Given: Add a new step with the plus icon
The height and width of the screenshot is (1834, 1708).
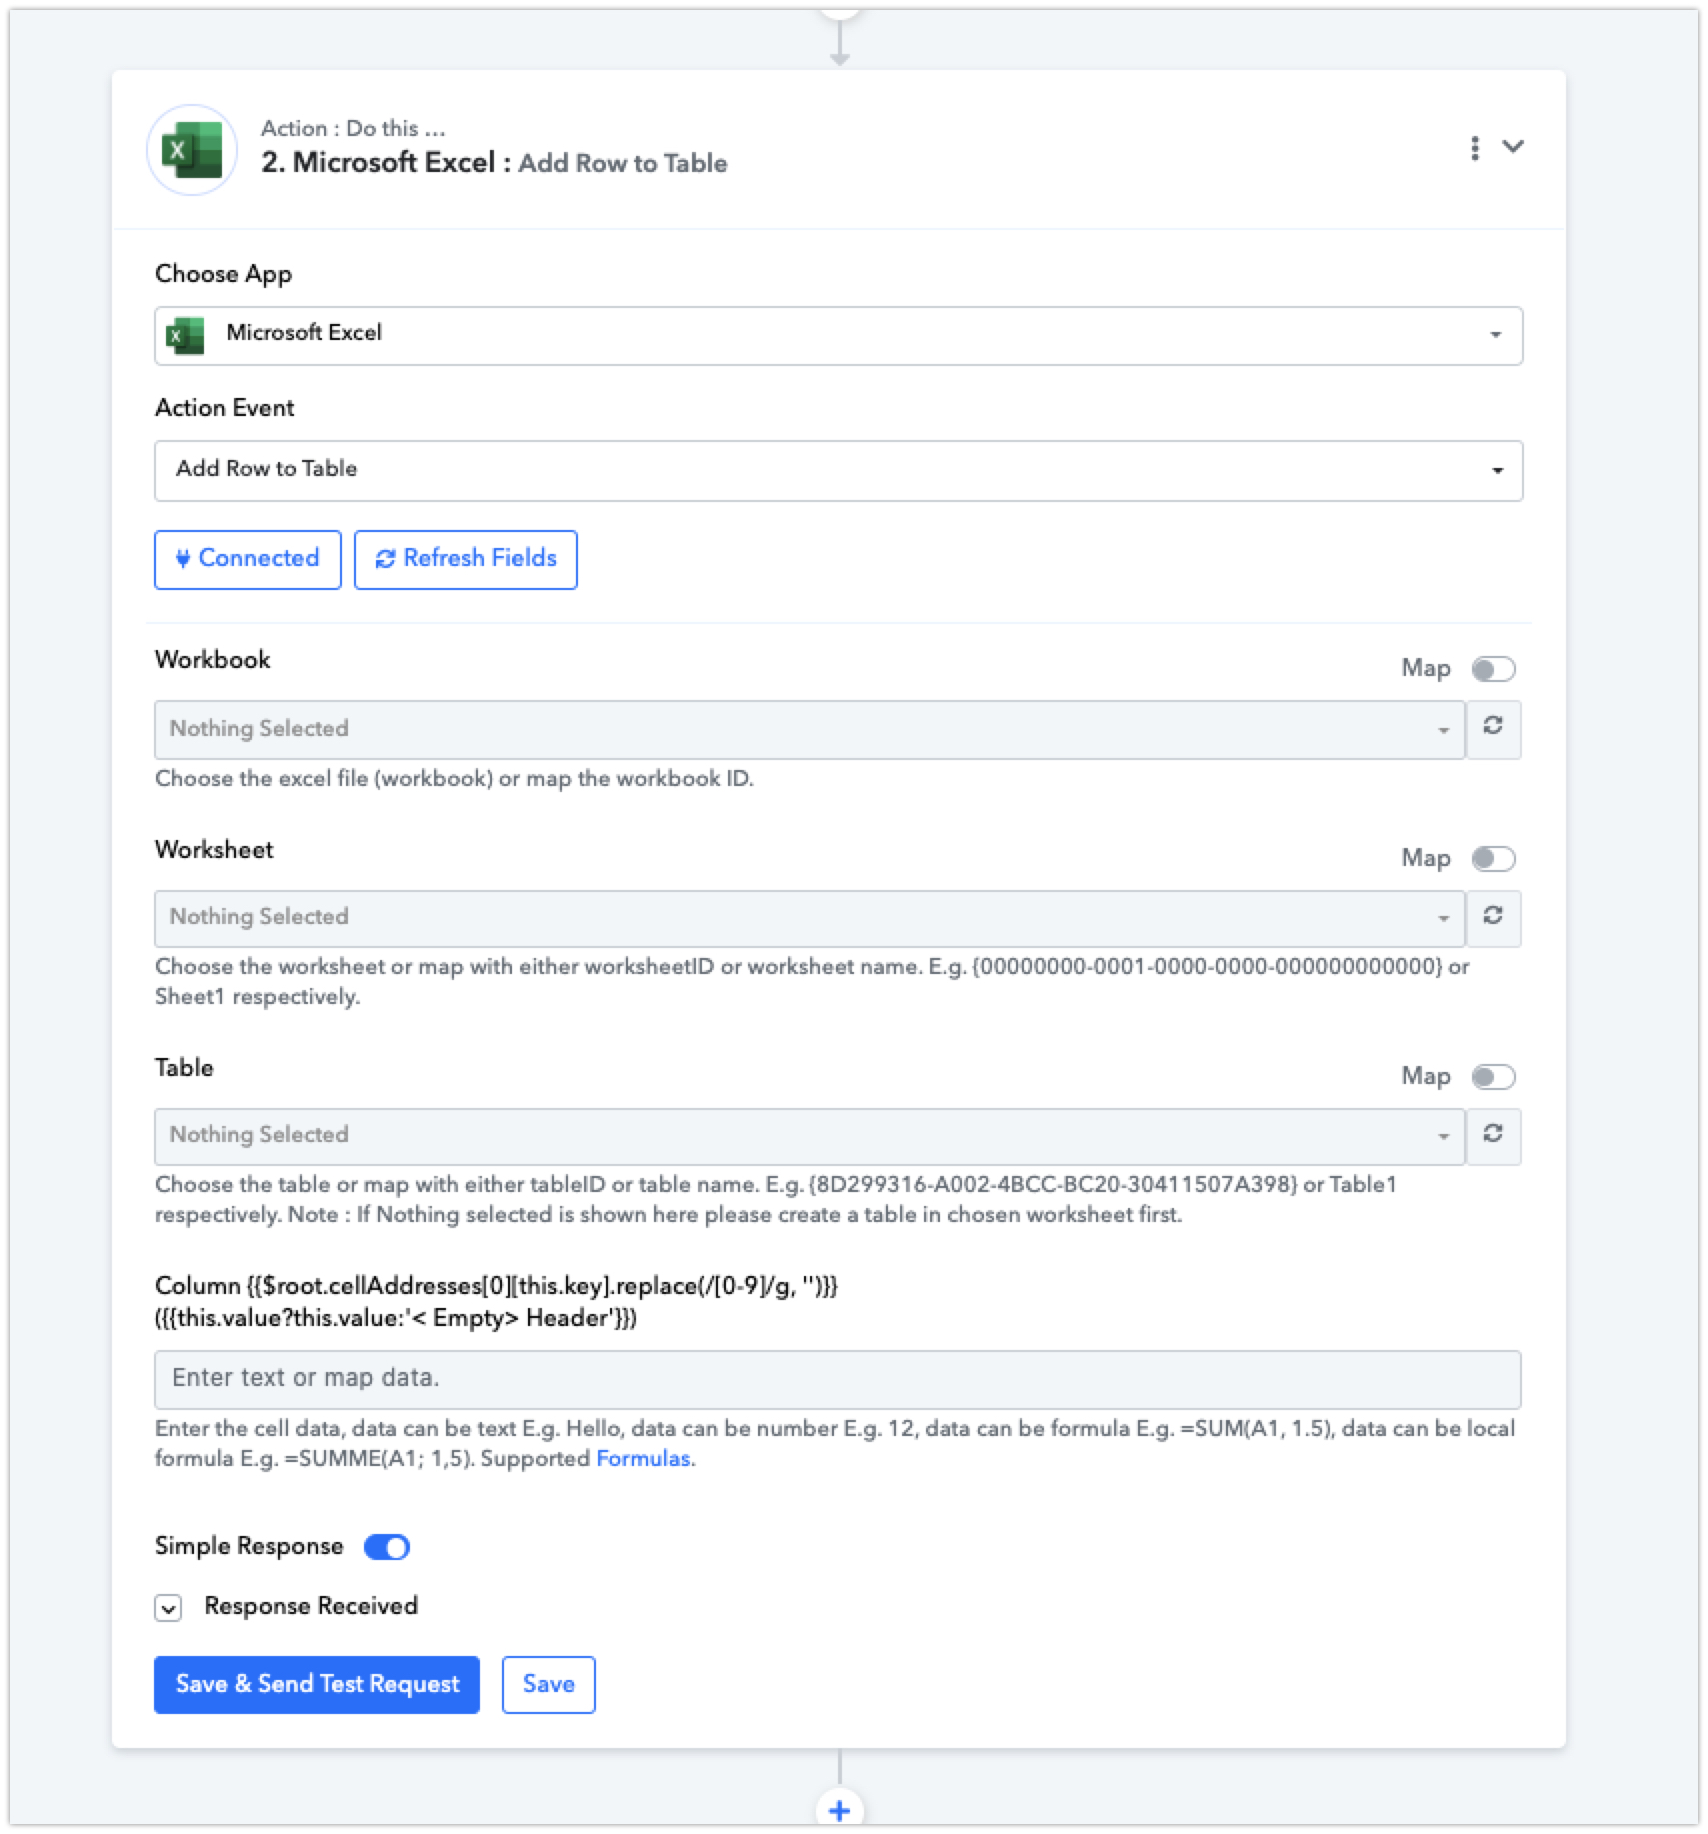Looking at the screenshot, I should 840,1810.
